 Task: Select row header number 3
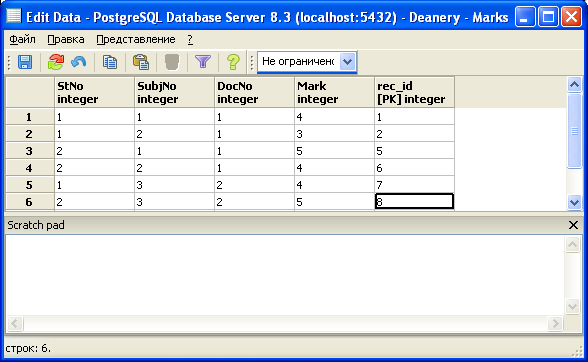coord(30,151)
